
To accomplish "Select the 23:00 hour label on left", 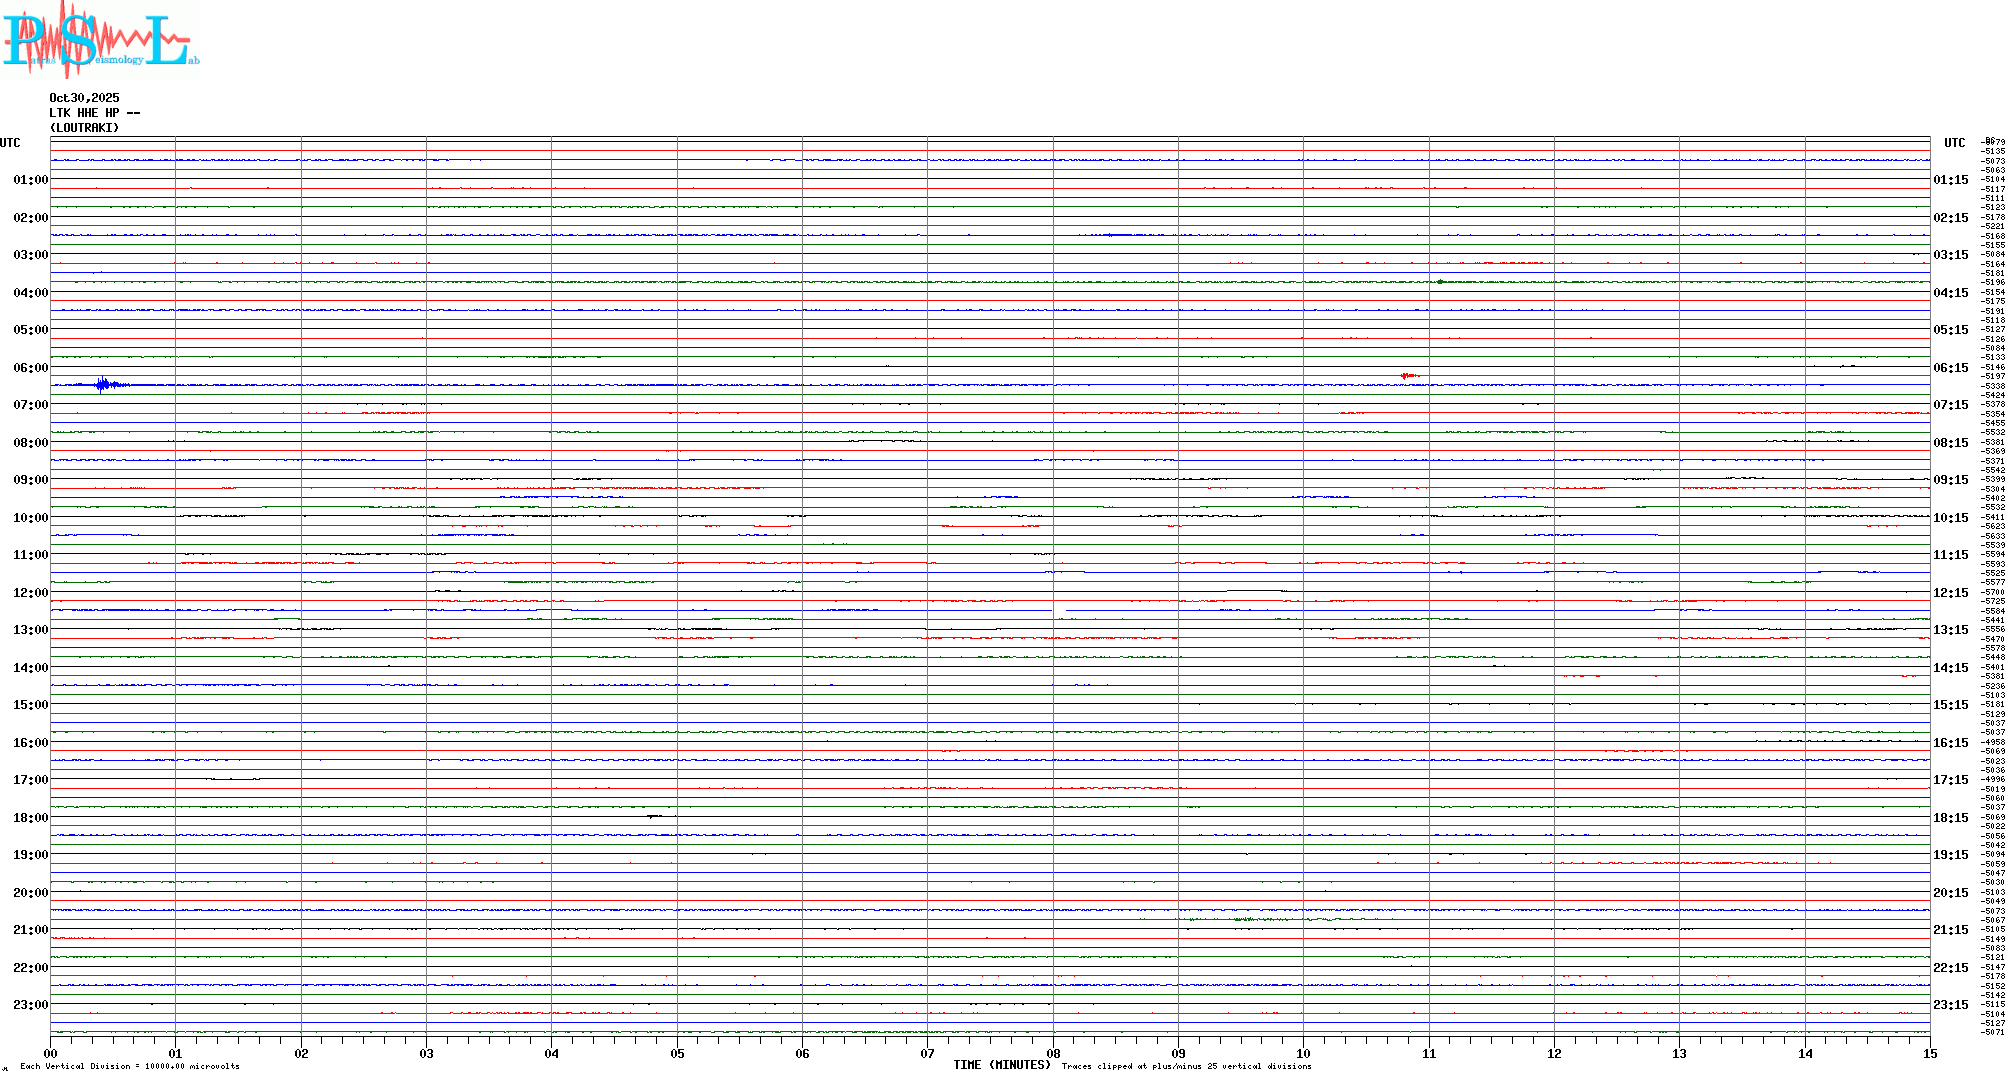I will click(30, 1005).
